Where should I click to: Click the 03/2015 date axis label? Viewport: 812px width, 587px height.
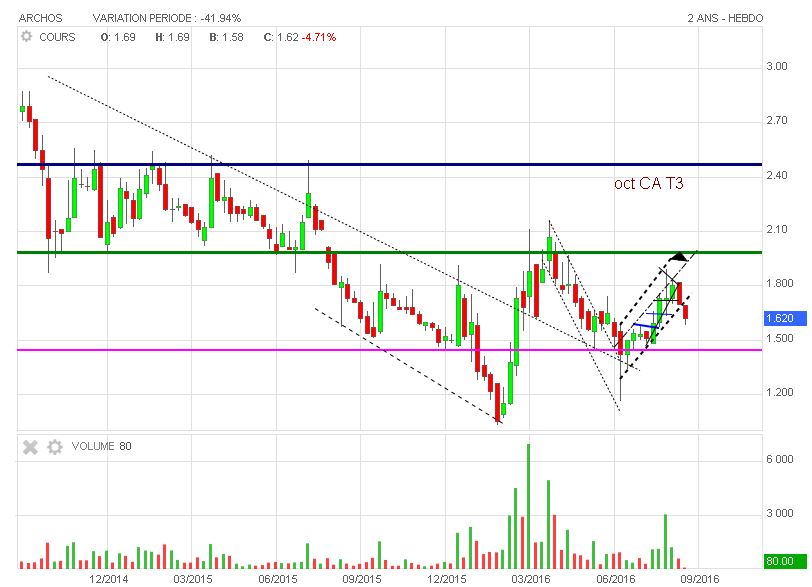pyautogui.click(x=193, y=579)
